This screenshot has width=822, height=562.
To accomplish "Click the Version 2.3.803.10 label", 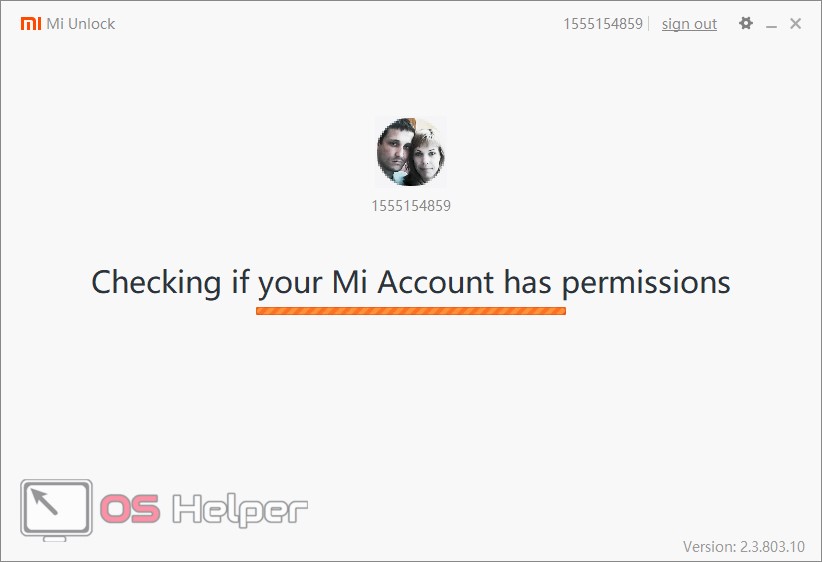I will click(743, 546).
